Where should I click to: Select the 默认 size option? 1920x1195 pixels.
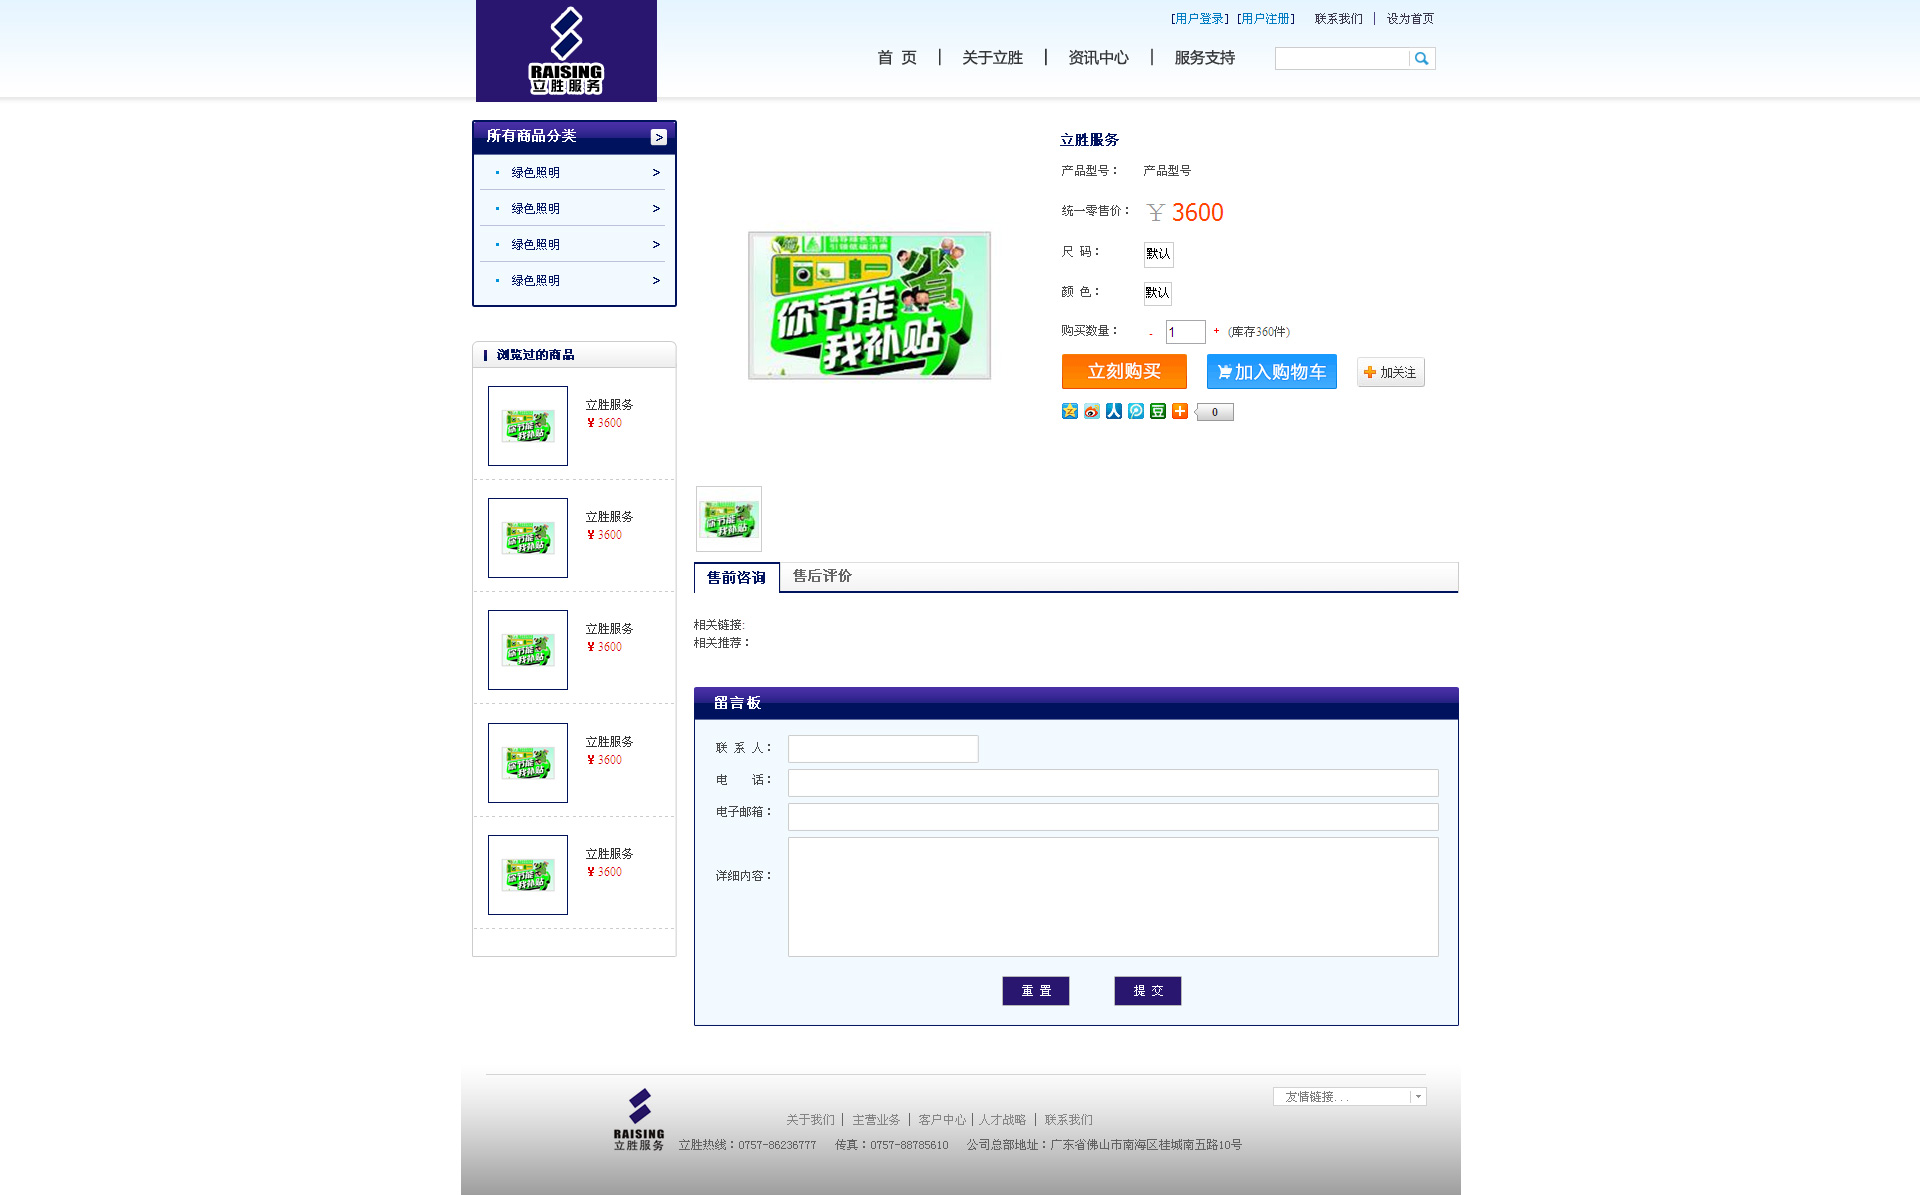[1158, 254]
